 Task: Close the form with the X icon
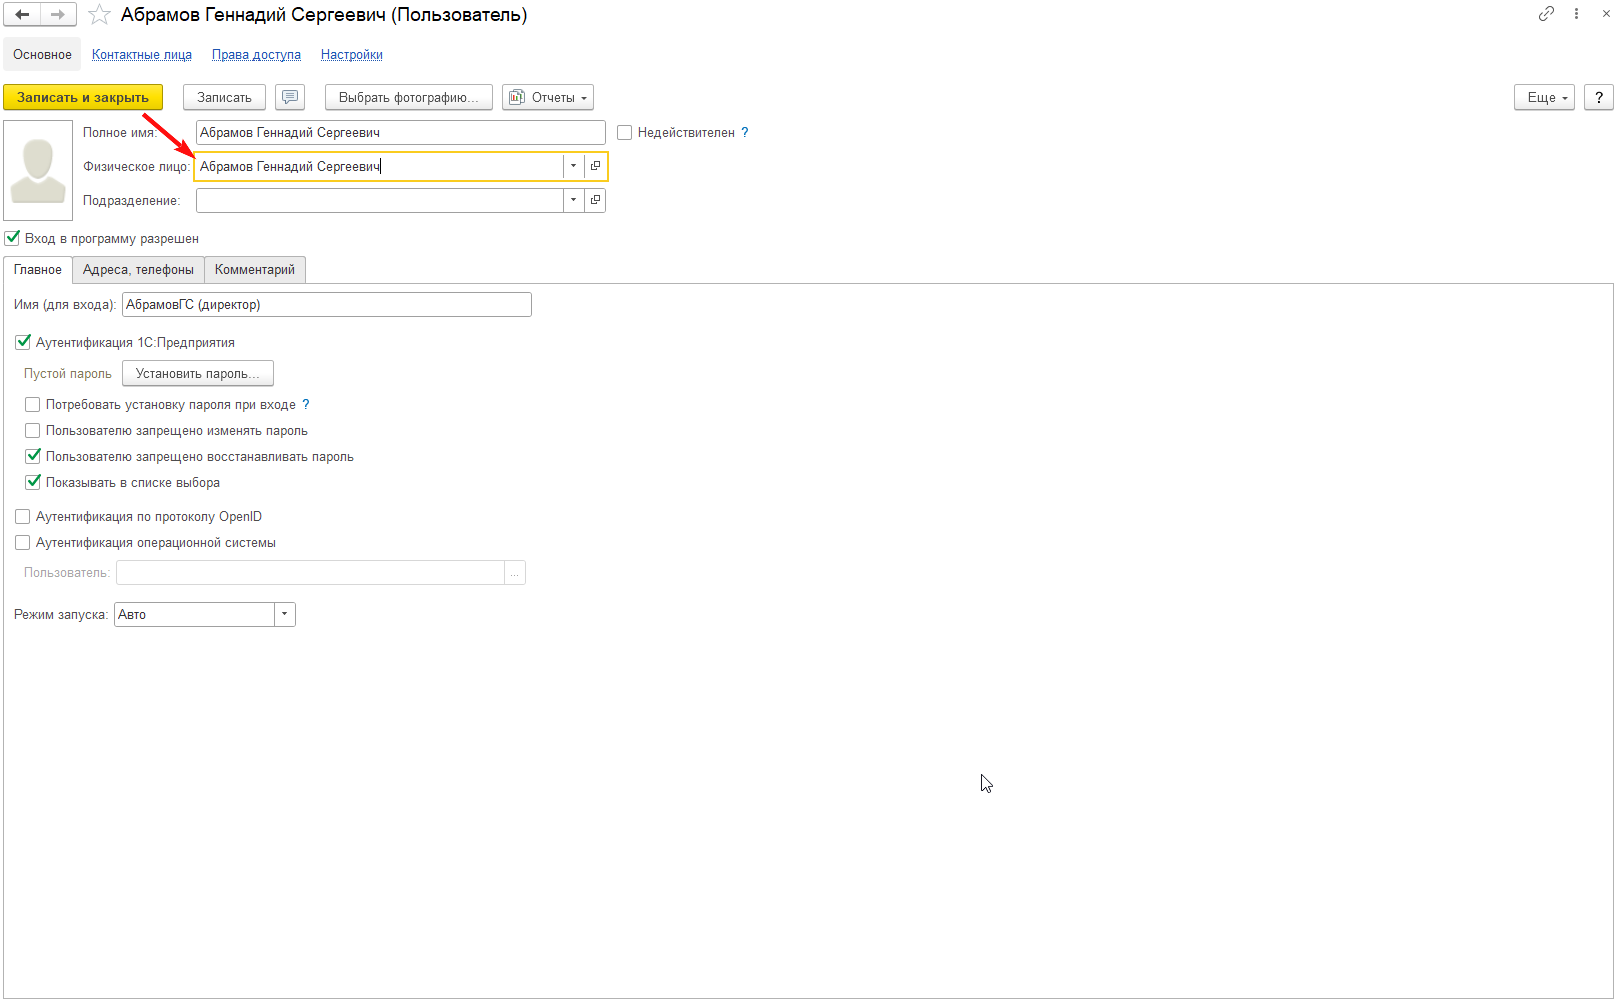1607,14
